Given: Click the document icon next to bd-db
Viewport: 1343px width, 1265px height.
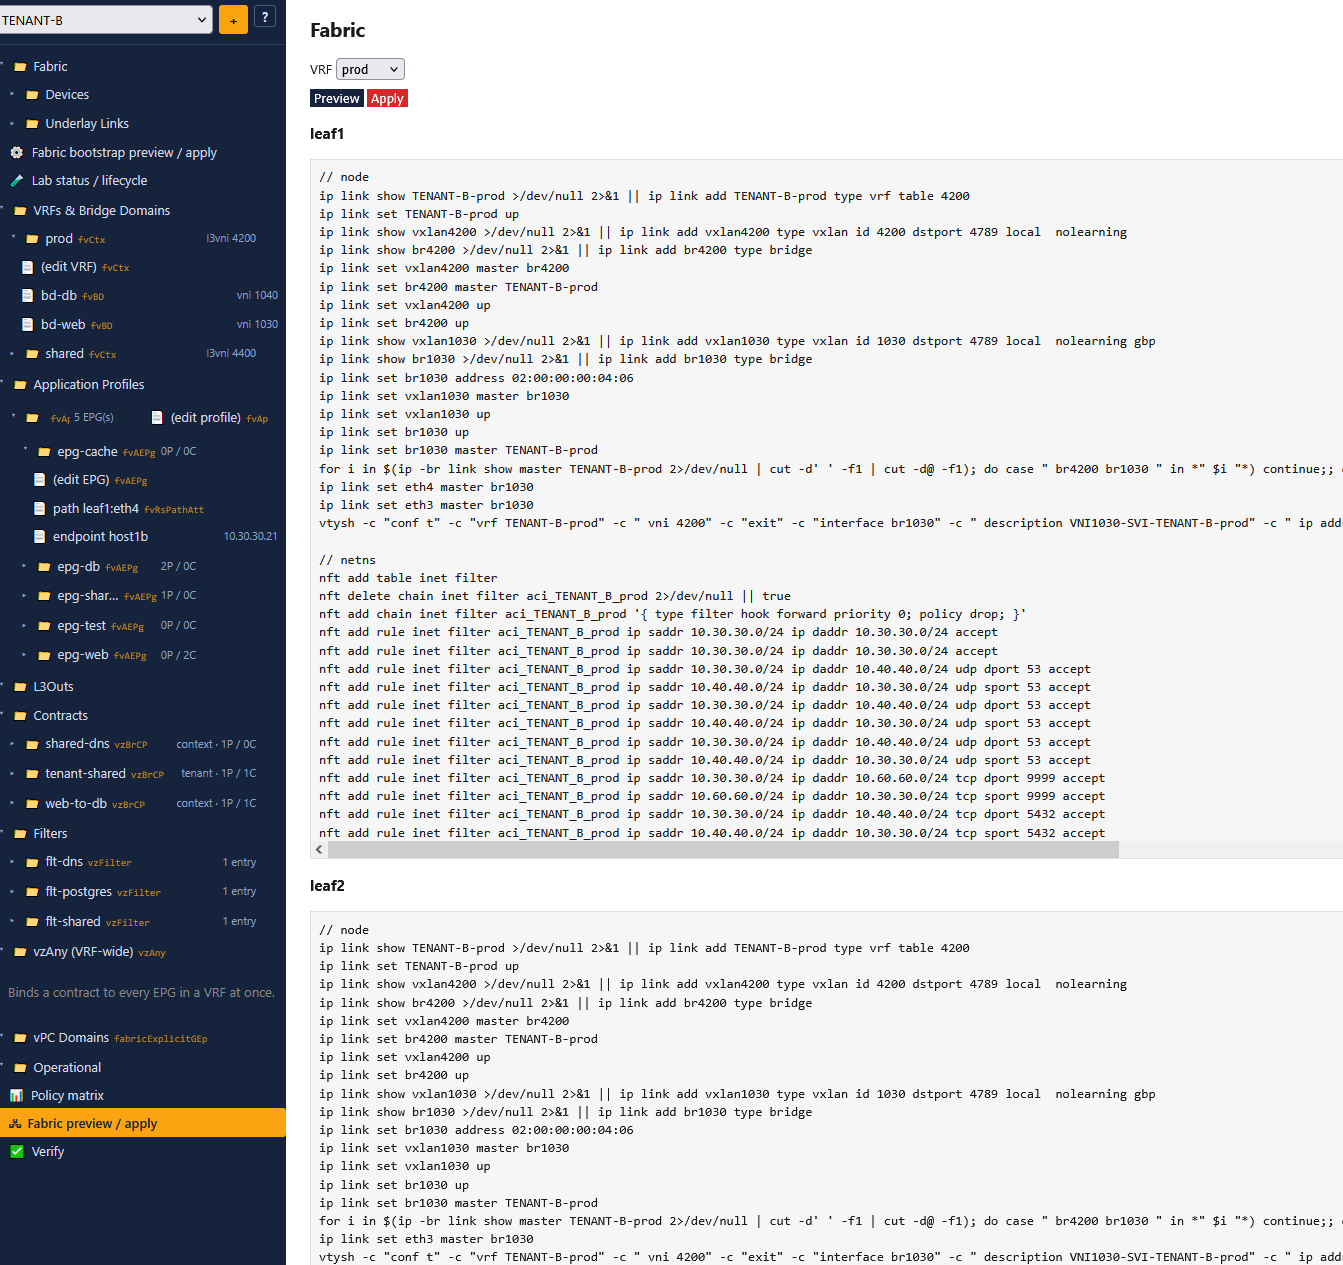Looking at the screenshot, I should point(28,296).
